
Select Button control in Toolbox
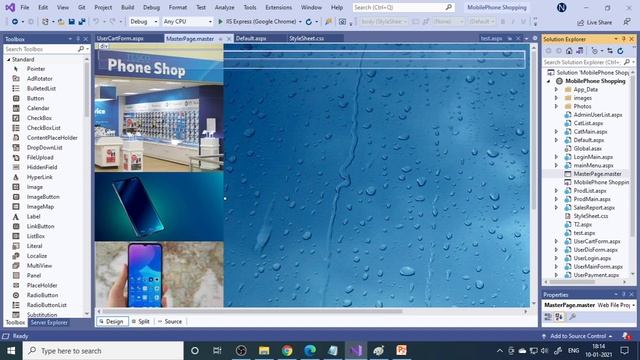[x=36, y=98]
